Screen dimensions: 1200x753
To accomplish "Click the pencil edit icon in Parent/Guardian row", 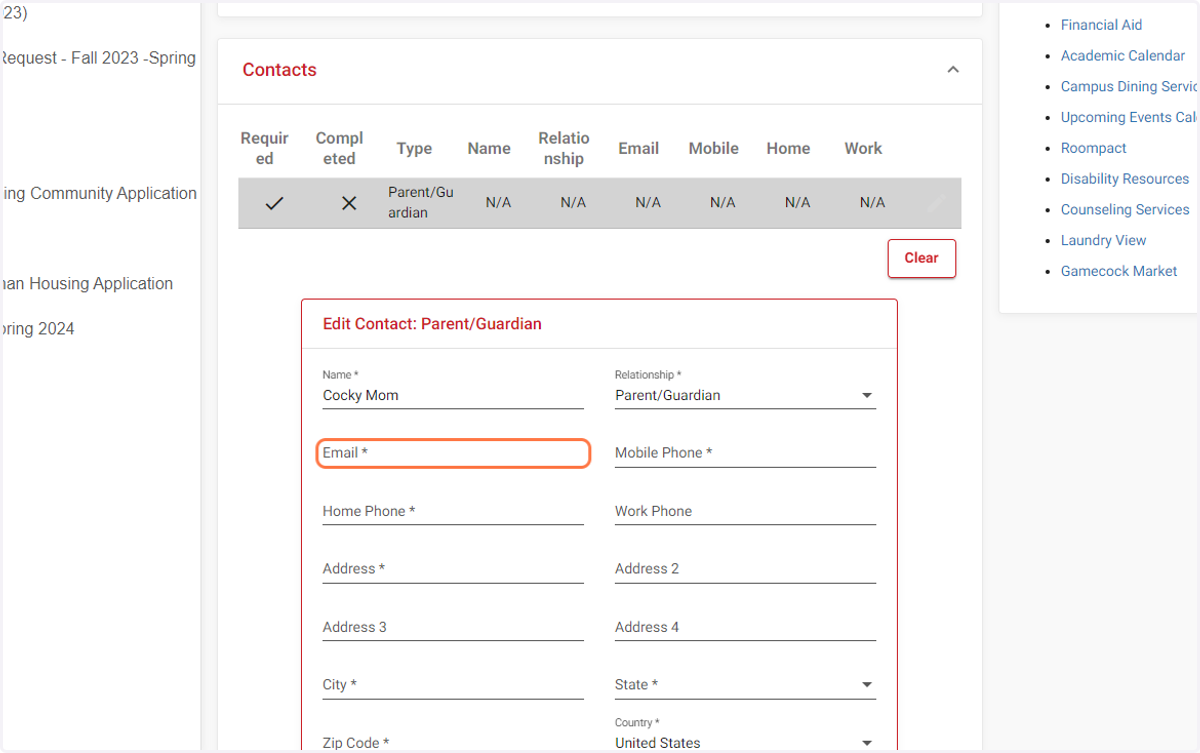I will [936, 203].
